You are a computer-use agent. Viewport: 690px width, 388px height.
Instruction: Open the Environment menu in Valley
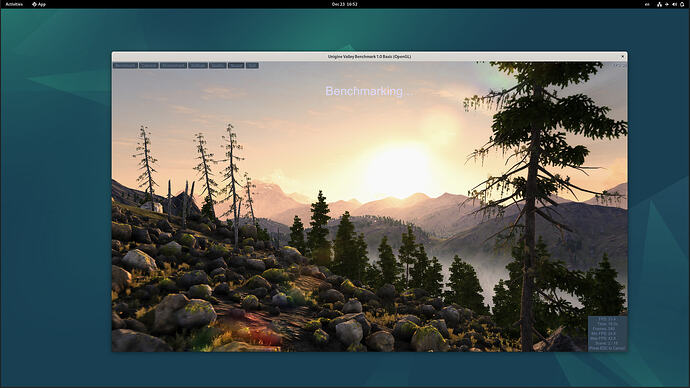173,66
